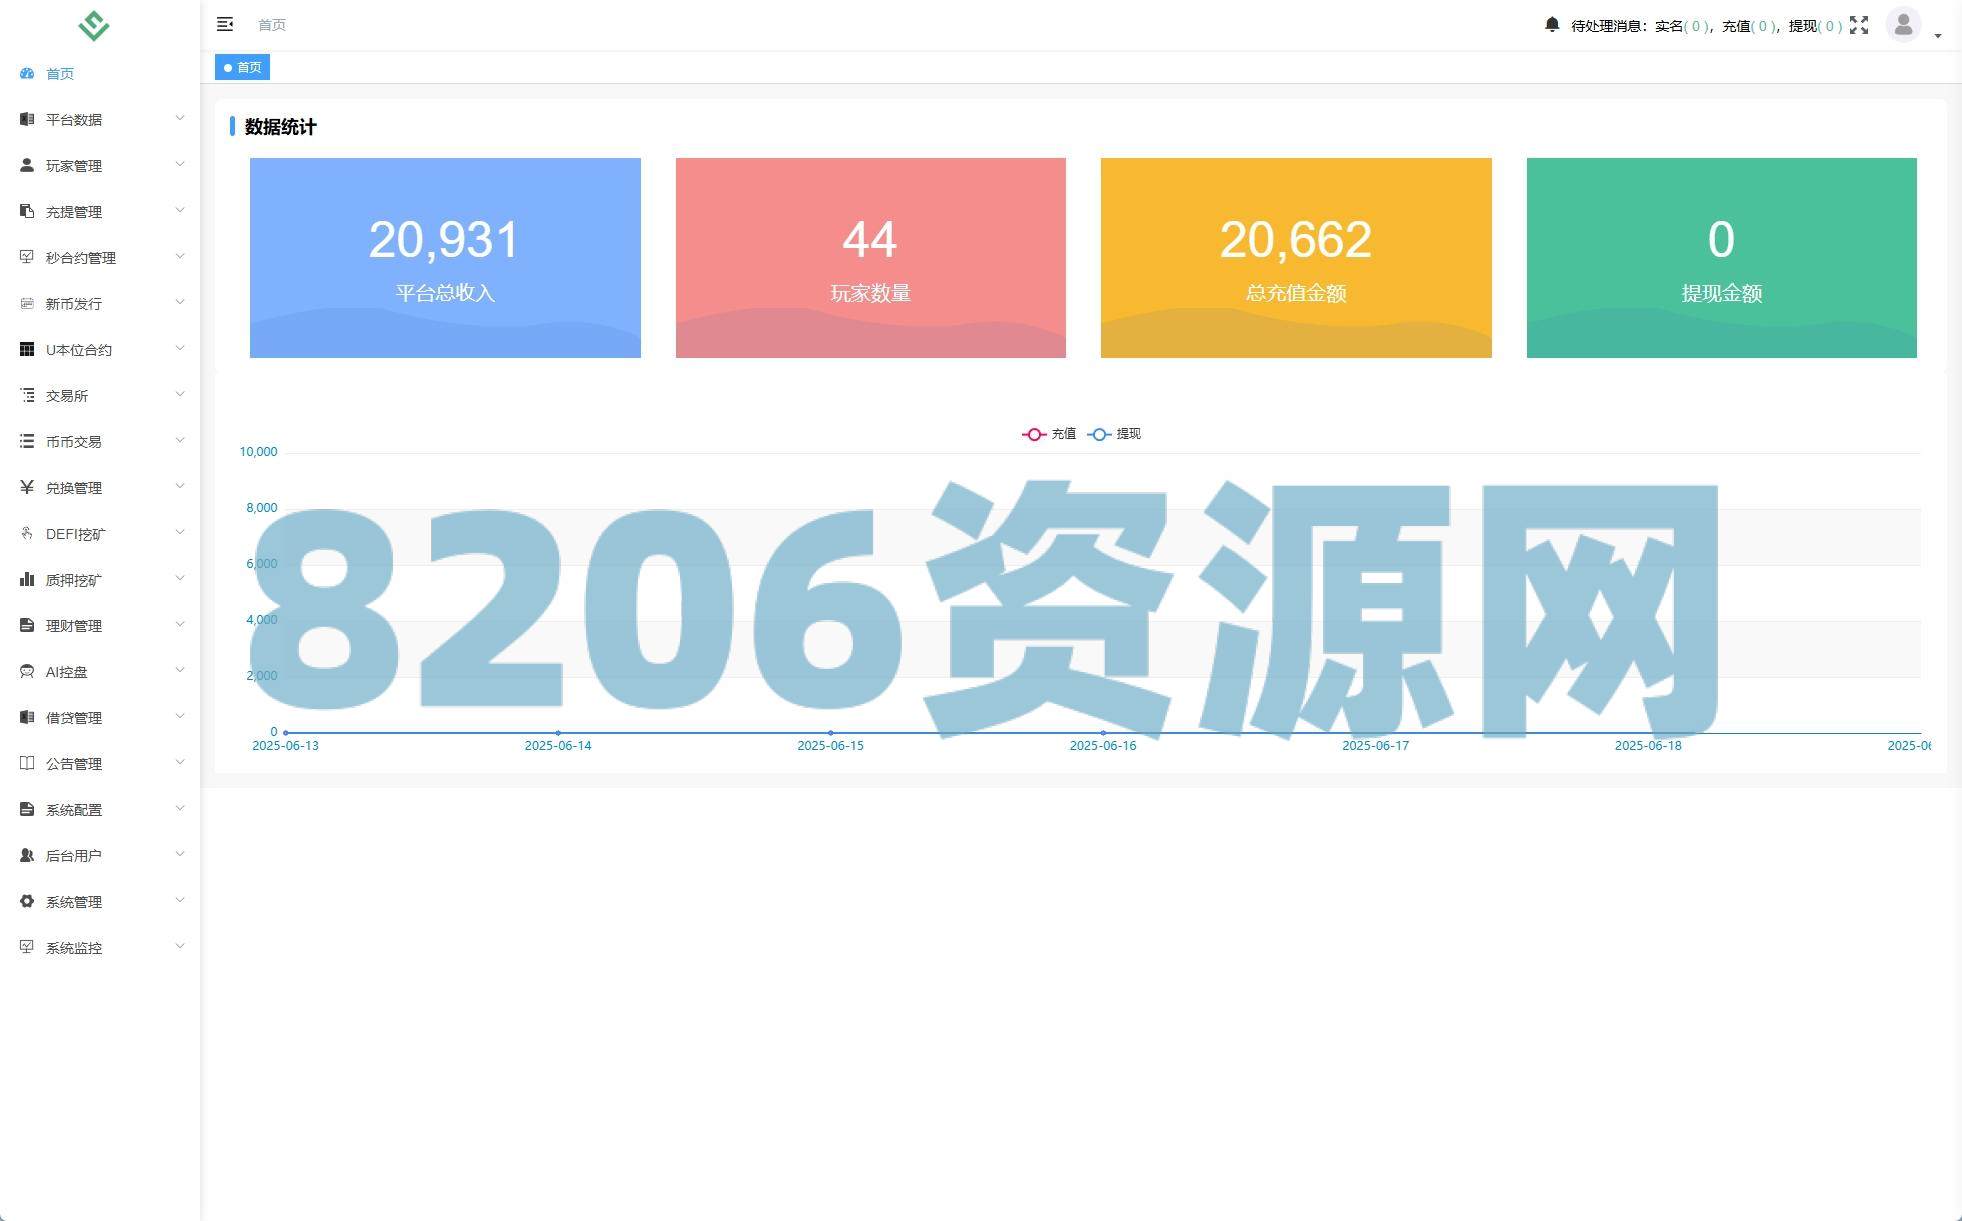Click the sidebar collapse hamburger icon
The height and width of the screenshot is (1221, 1962).
coord(225,24)
